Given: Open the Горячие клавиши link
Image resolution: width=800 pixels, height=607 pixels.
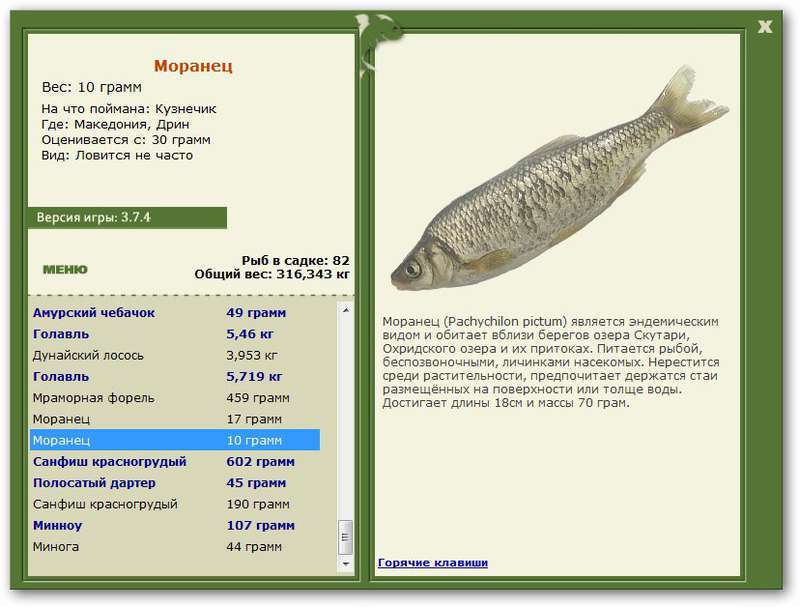Looking at the screenshot, I should pyautogui.click(x=432, y=562).
